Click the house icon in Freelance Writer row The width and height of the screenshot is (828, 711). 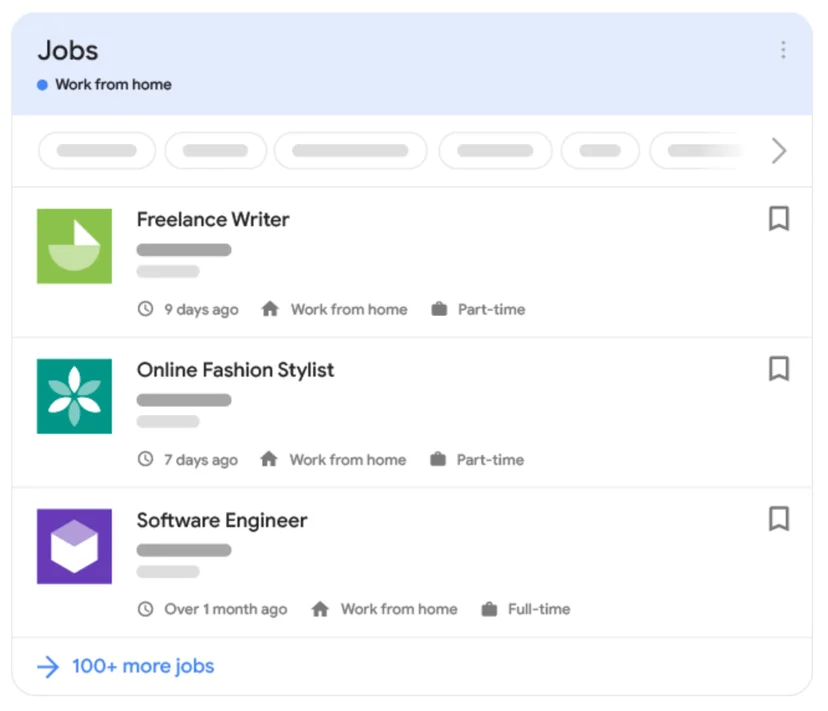tap(270, 308)
